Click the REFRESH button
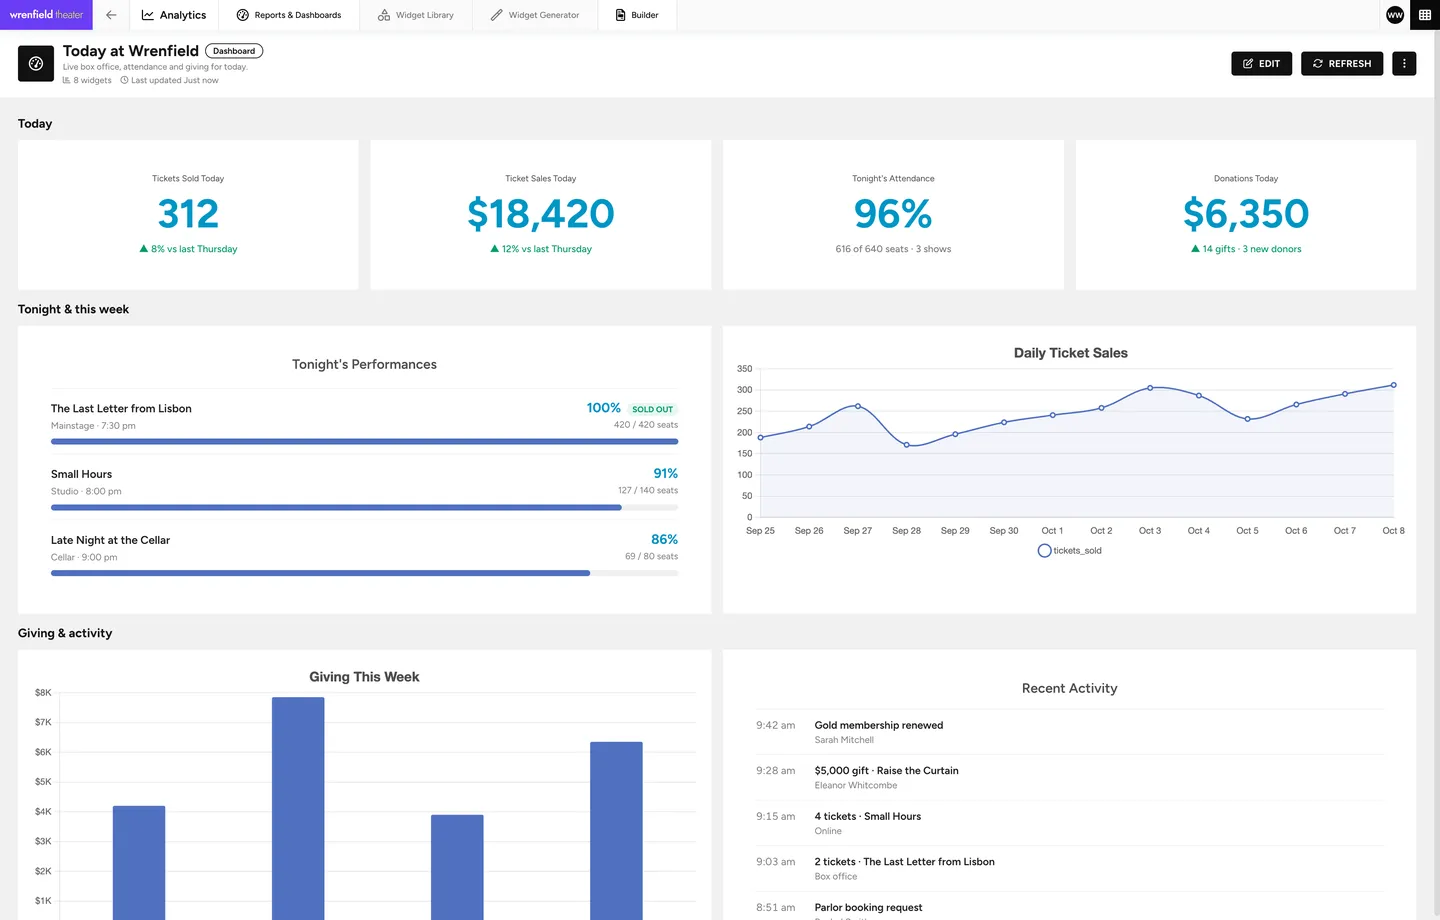Viewport: 1440px width, 920px height. click(1342, 64)
